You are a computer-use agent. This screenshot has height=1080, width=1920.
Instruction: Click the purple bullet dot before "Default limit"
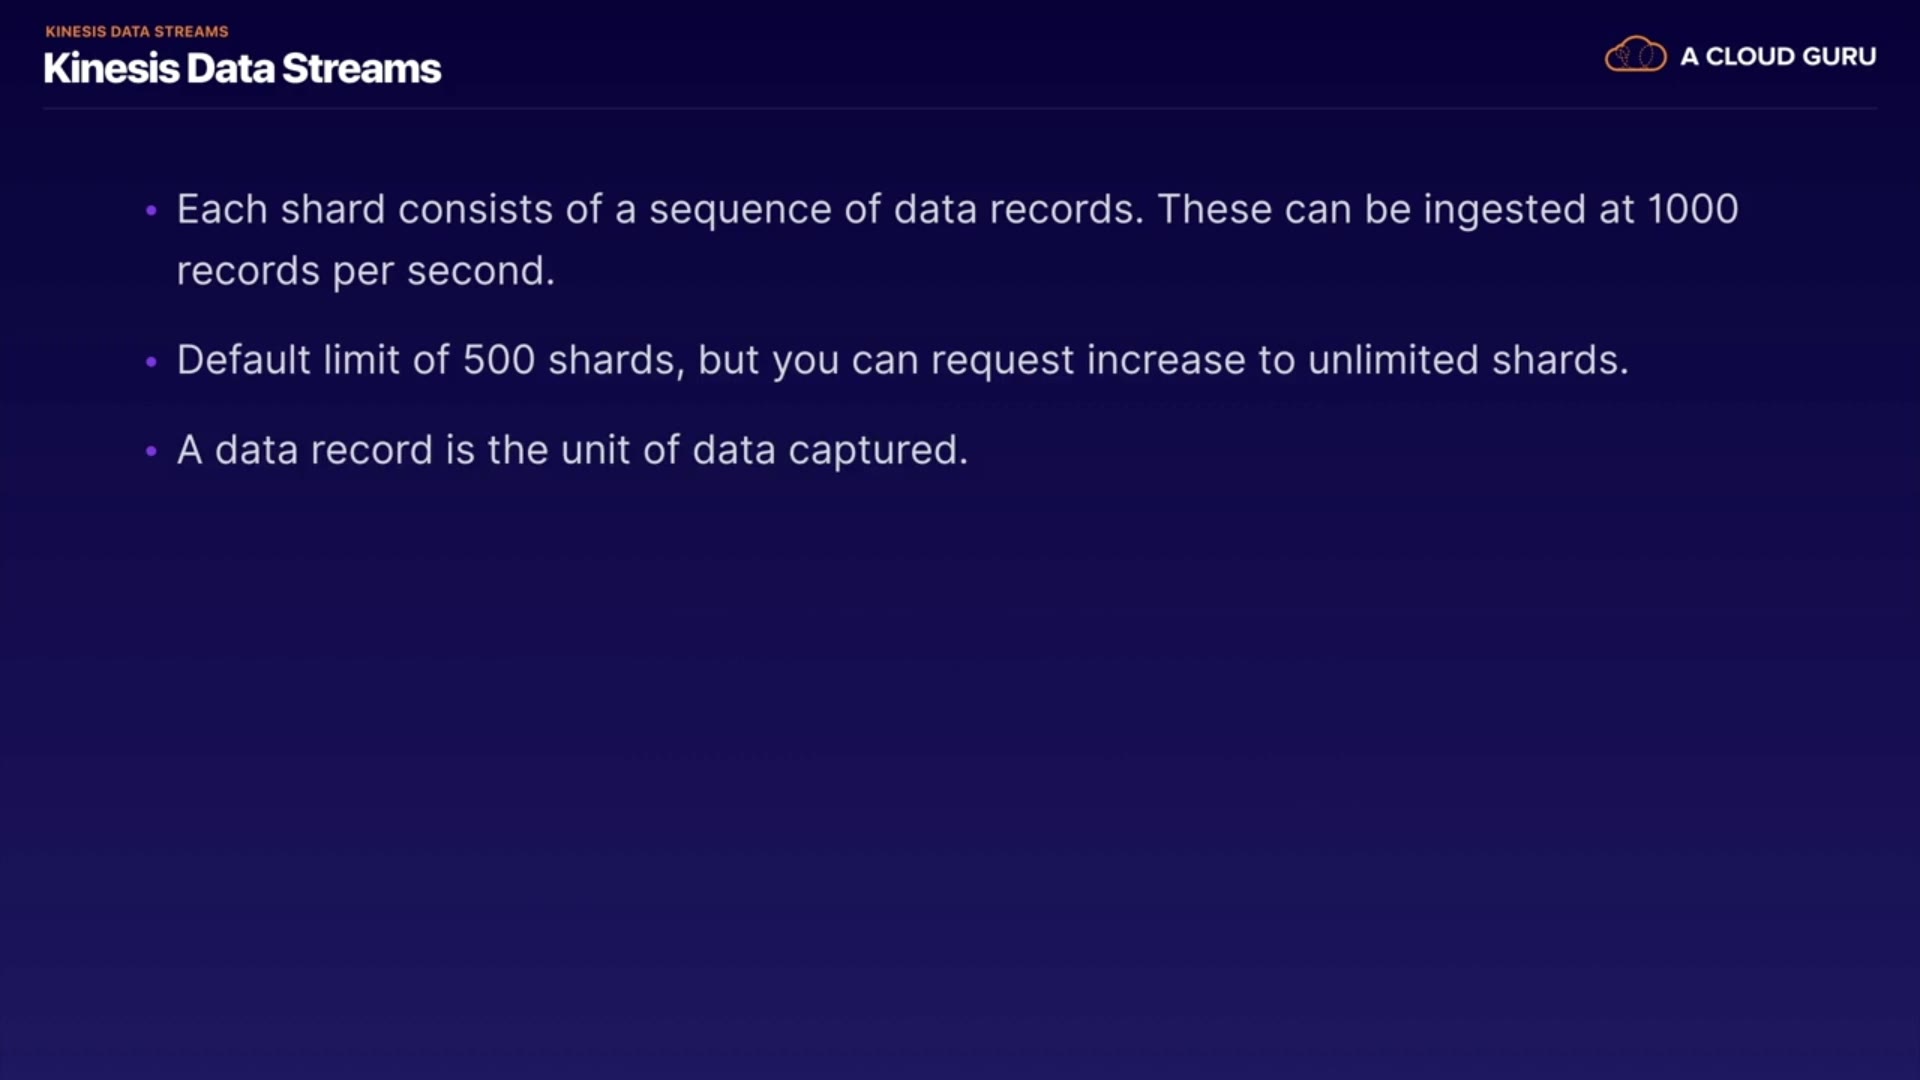click(151, 361)
